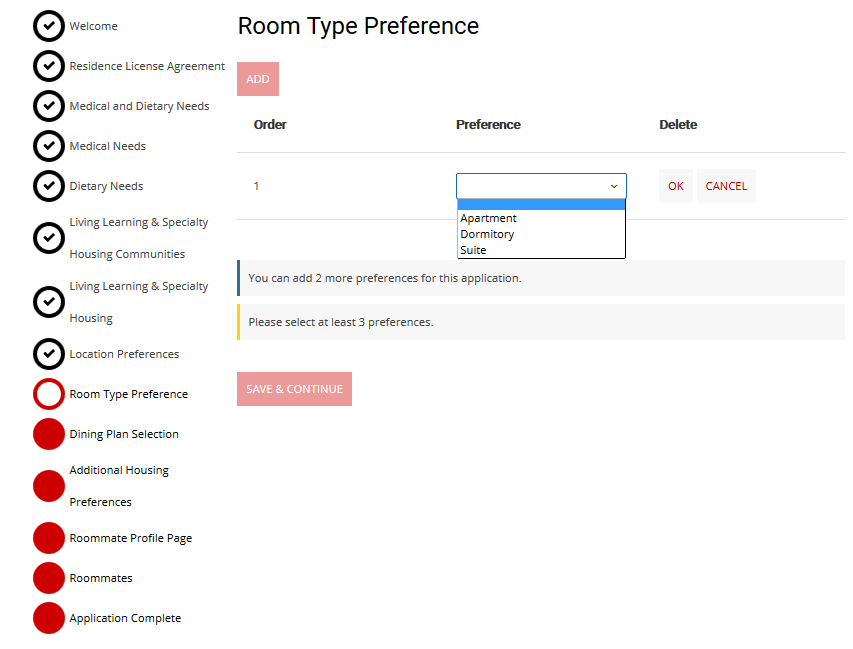Select the Medical and Dietary Needs check icon
The image size is (853, 649).
click(49, 106)
